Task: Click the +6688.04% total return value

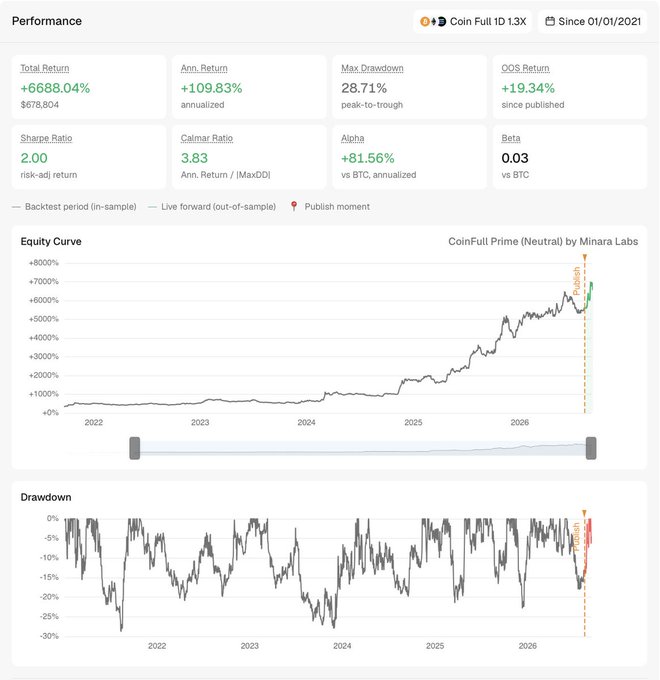Action: (x=55, y=88)
